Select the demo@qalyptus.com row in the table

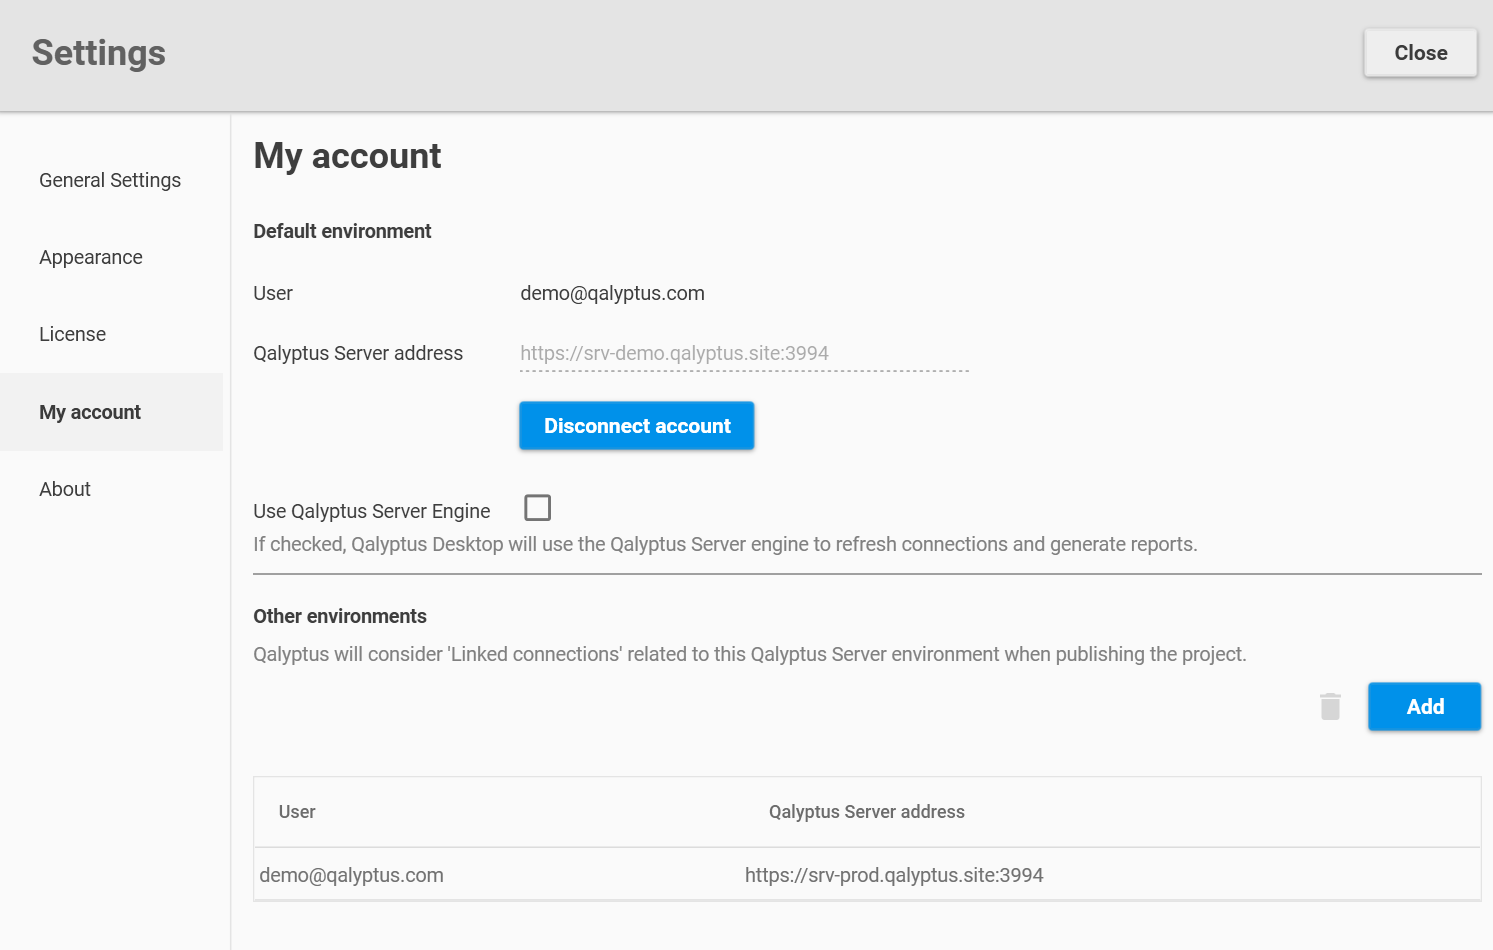pos(351,874)
